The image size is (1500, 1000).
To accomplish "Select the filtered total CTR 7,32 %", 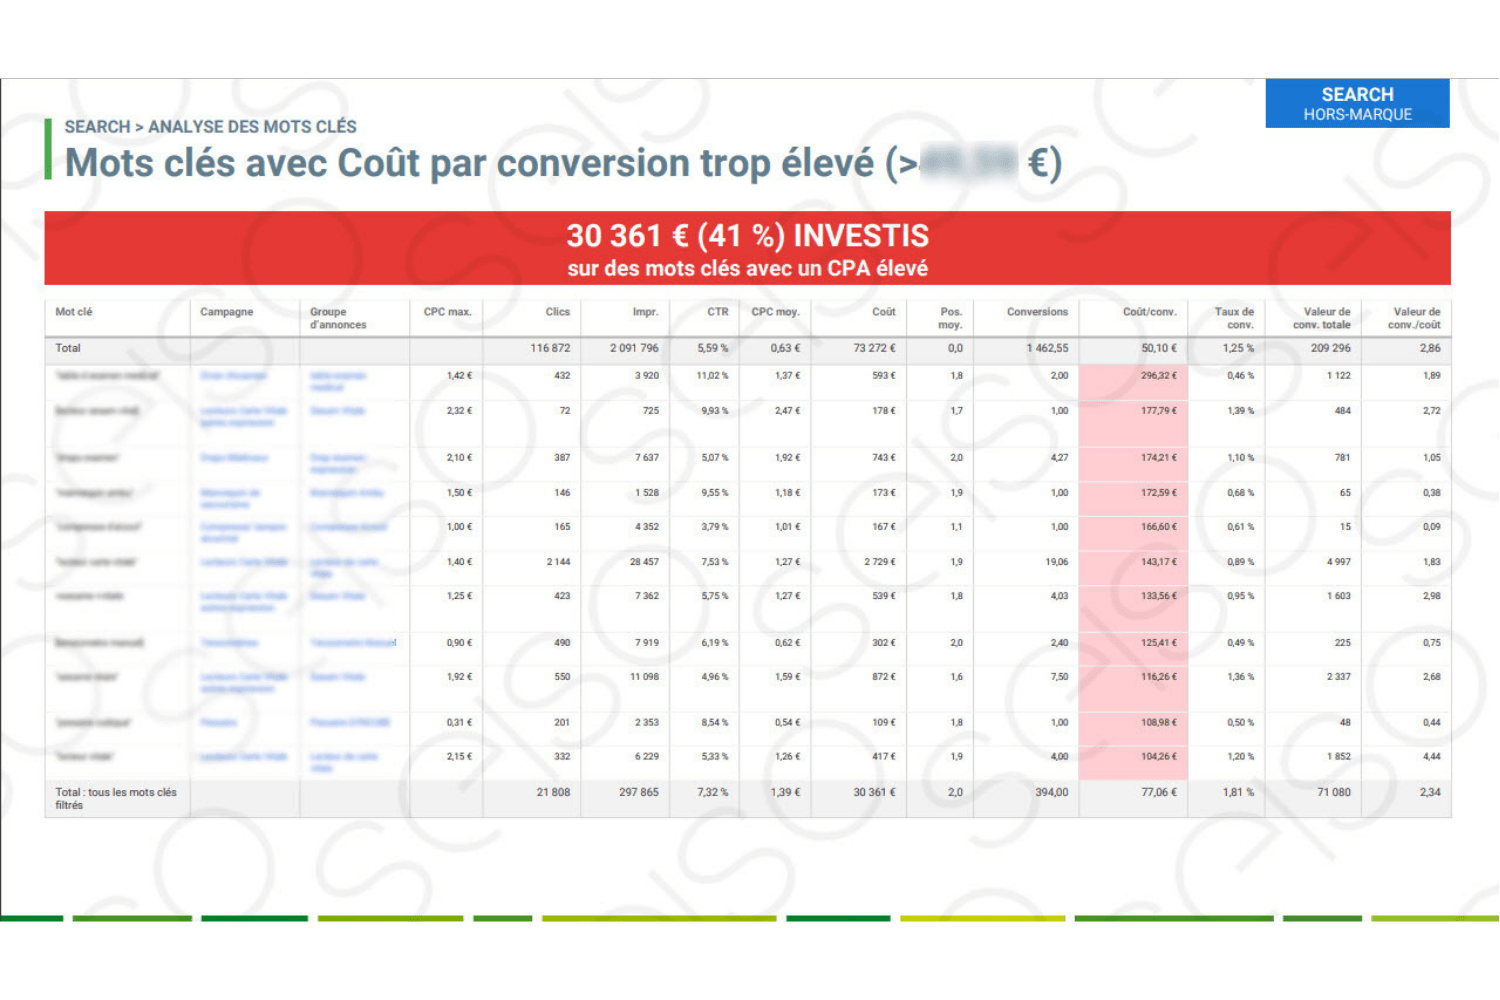I will (713, 792).
